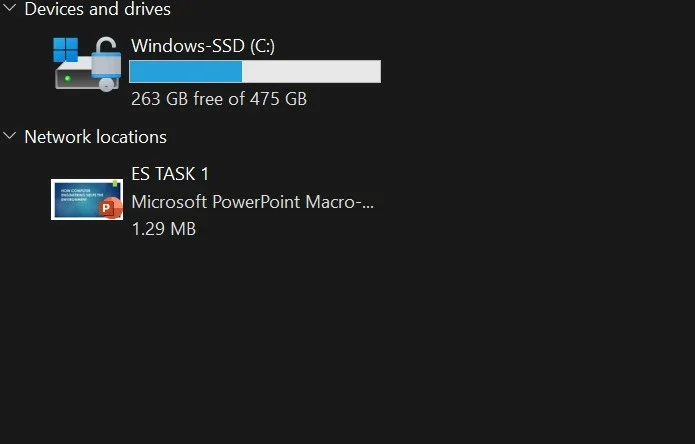
Task: Collapse the Devices and drives section chevron
Action: coord(9,8)
